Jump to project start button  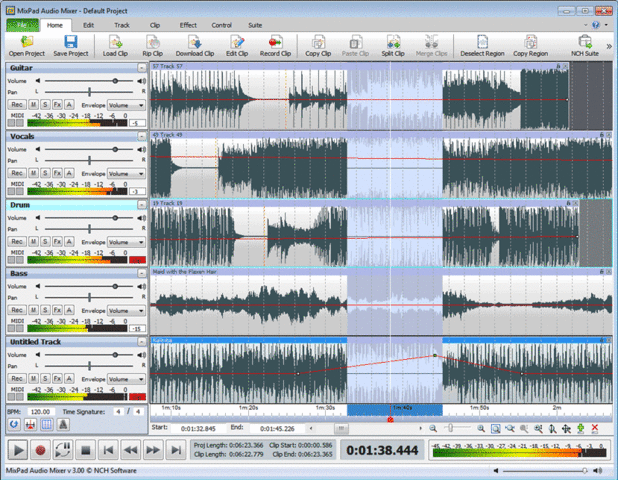(108, 450)
